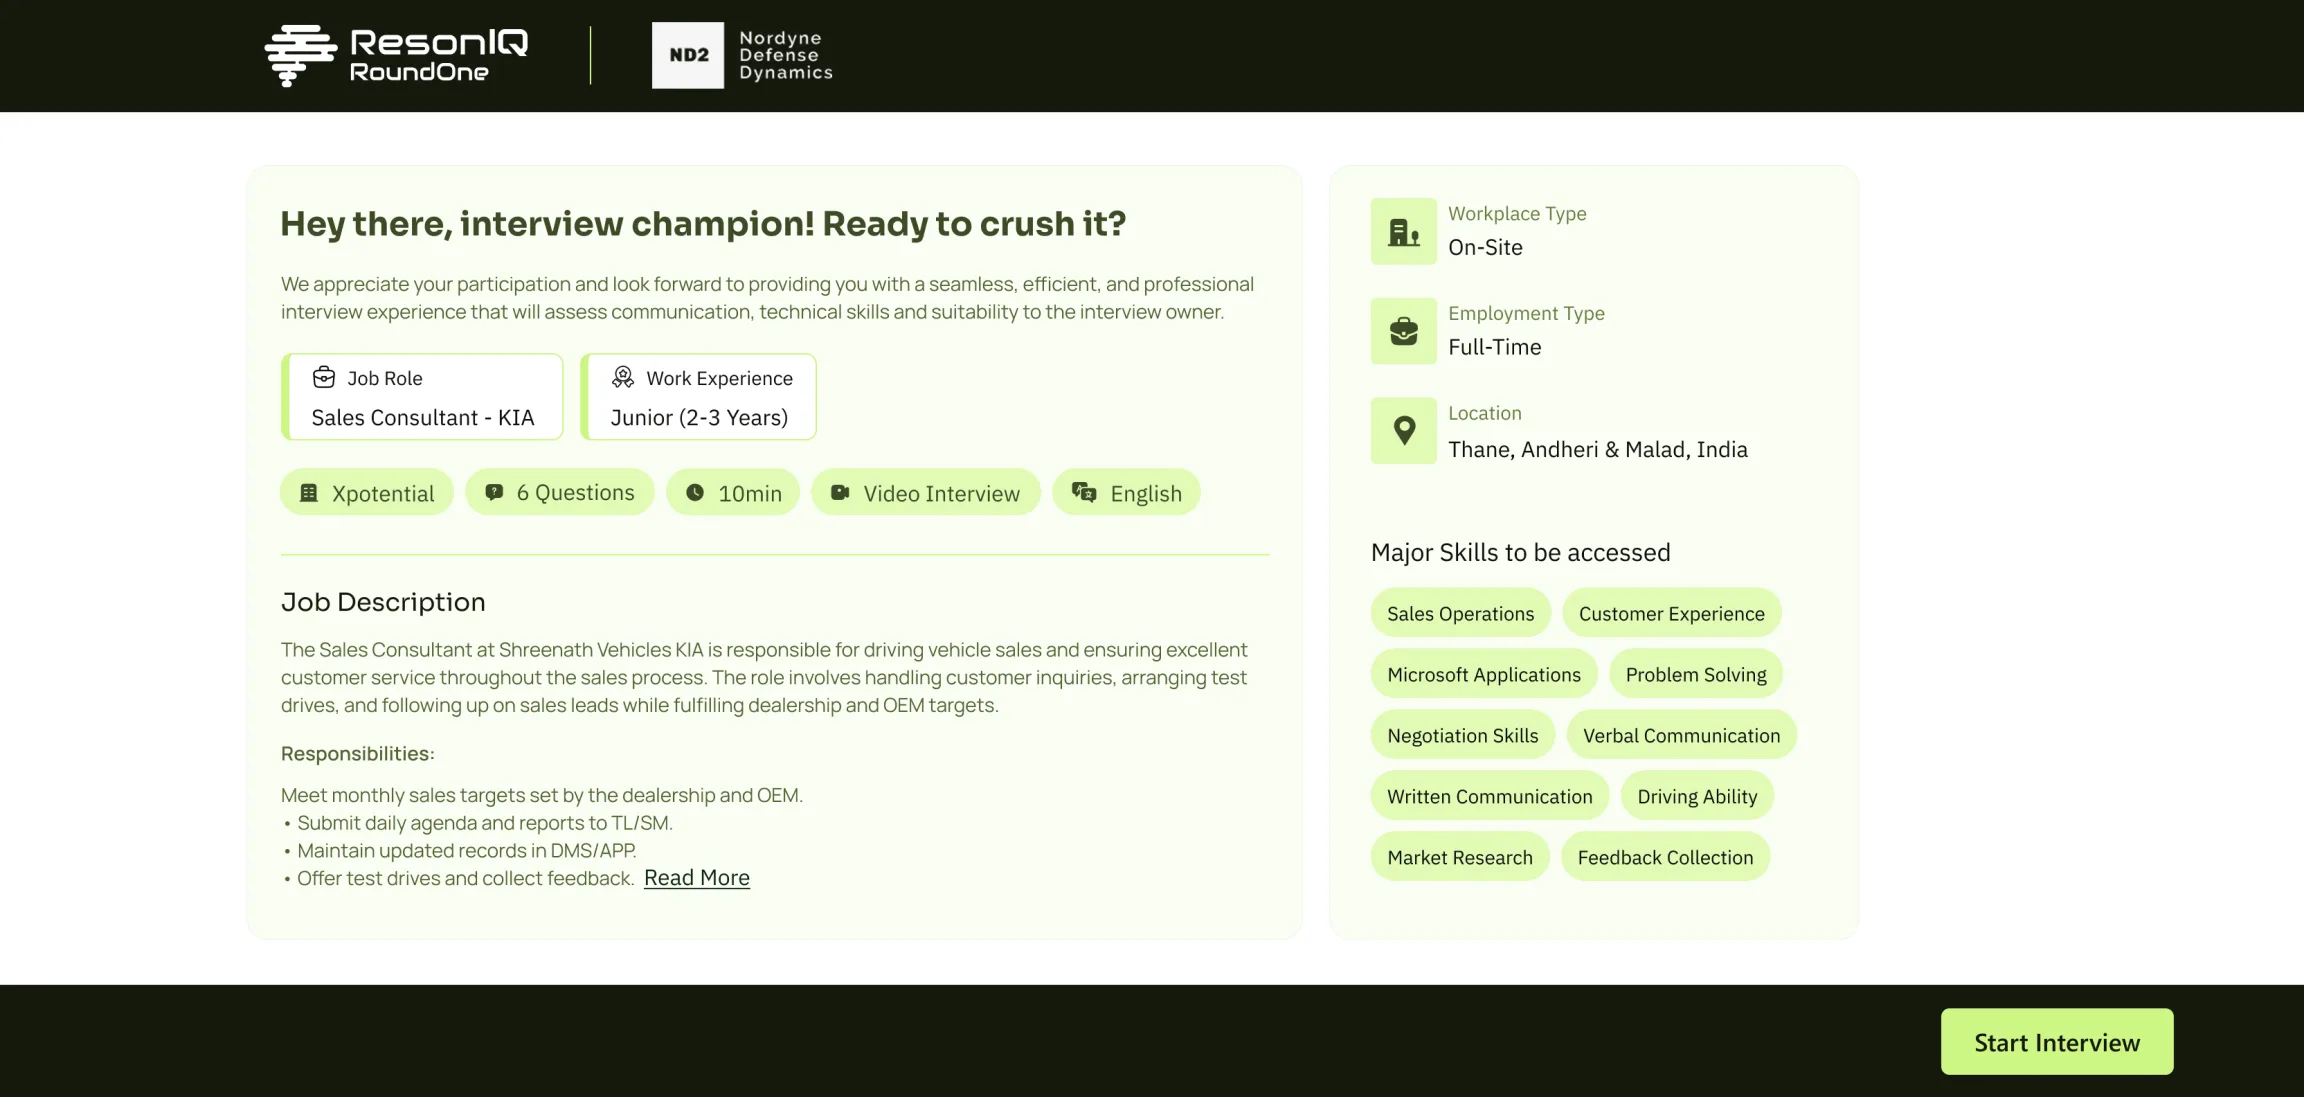This screenshot has height=1097, width=2304.
Task: Click the Nordyne Defense Dynamics name
Action: click(786, 55)
